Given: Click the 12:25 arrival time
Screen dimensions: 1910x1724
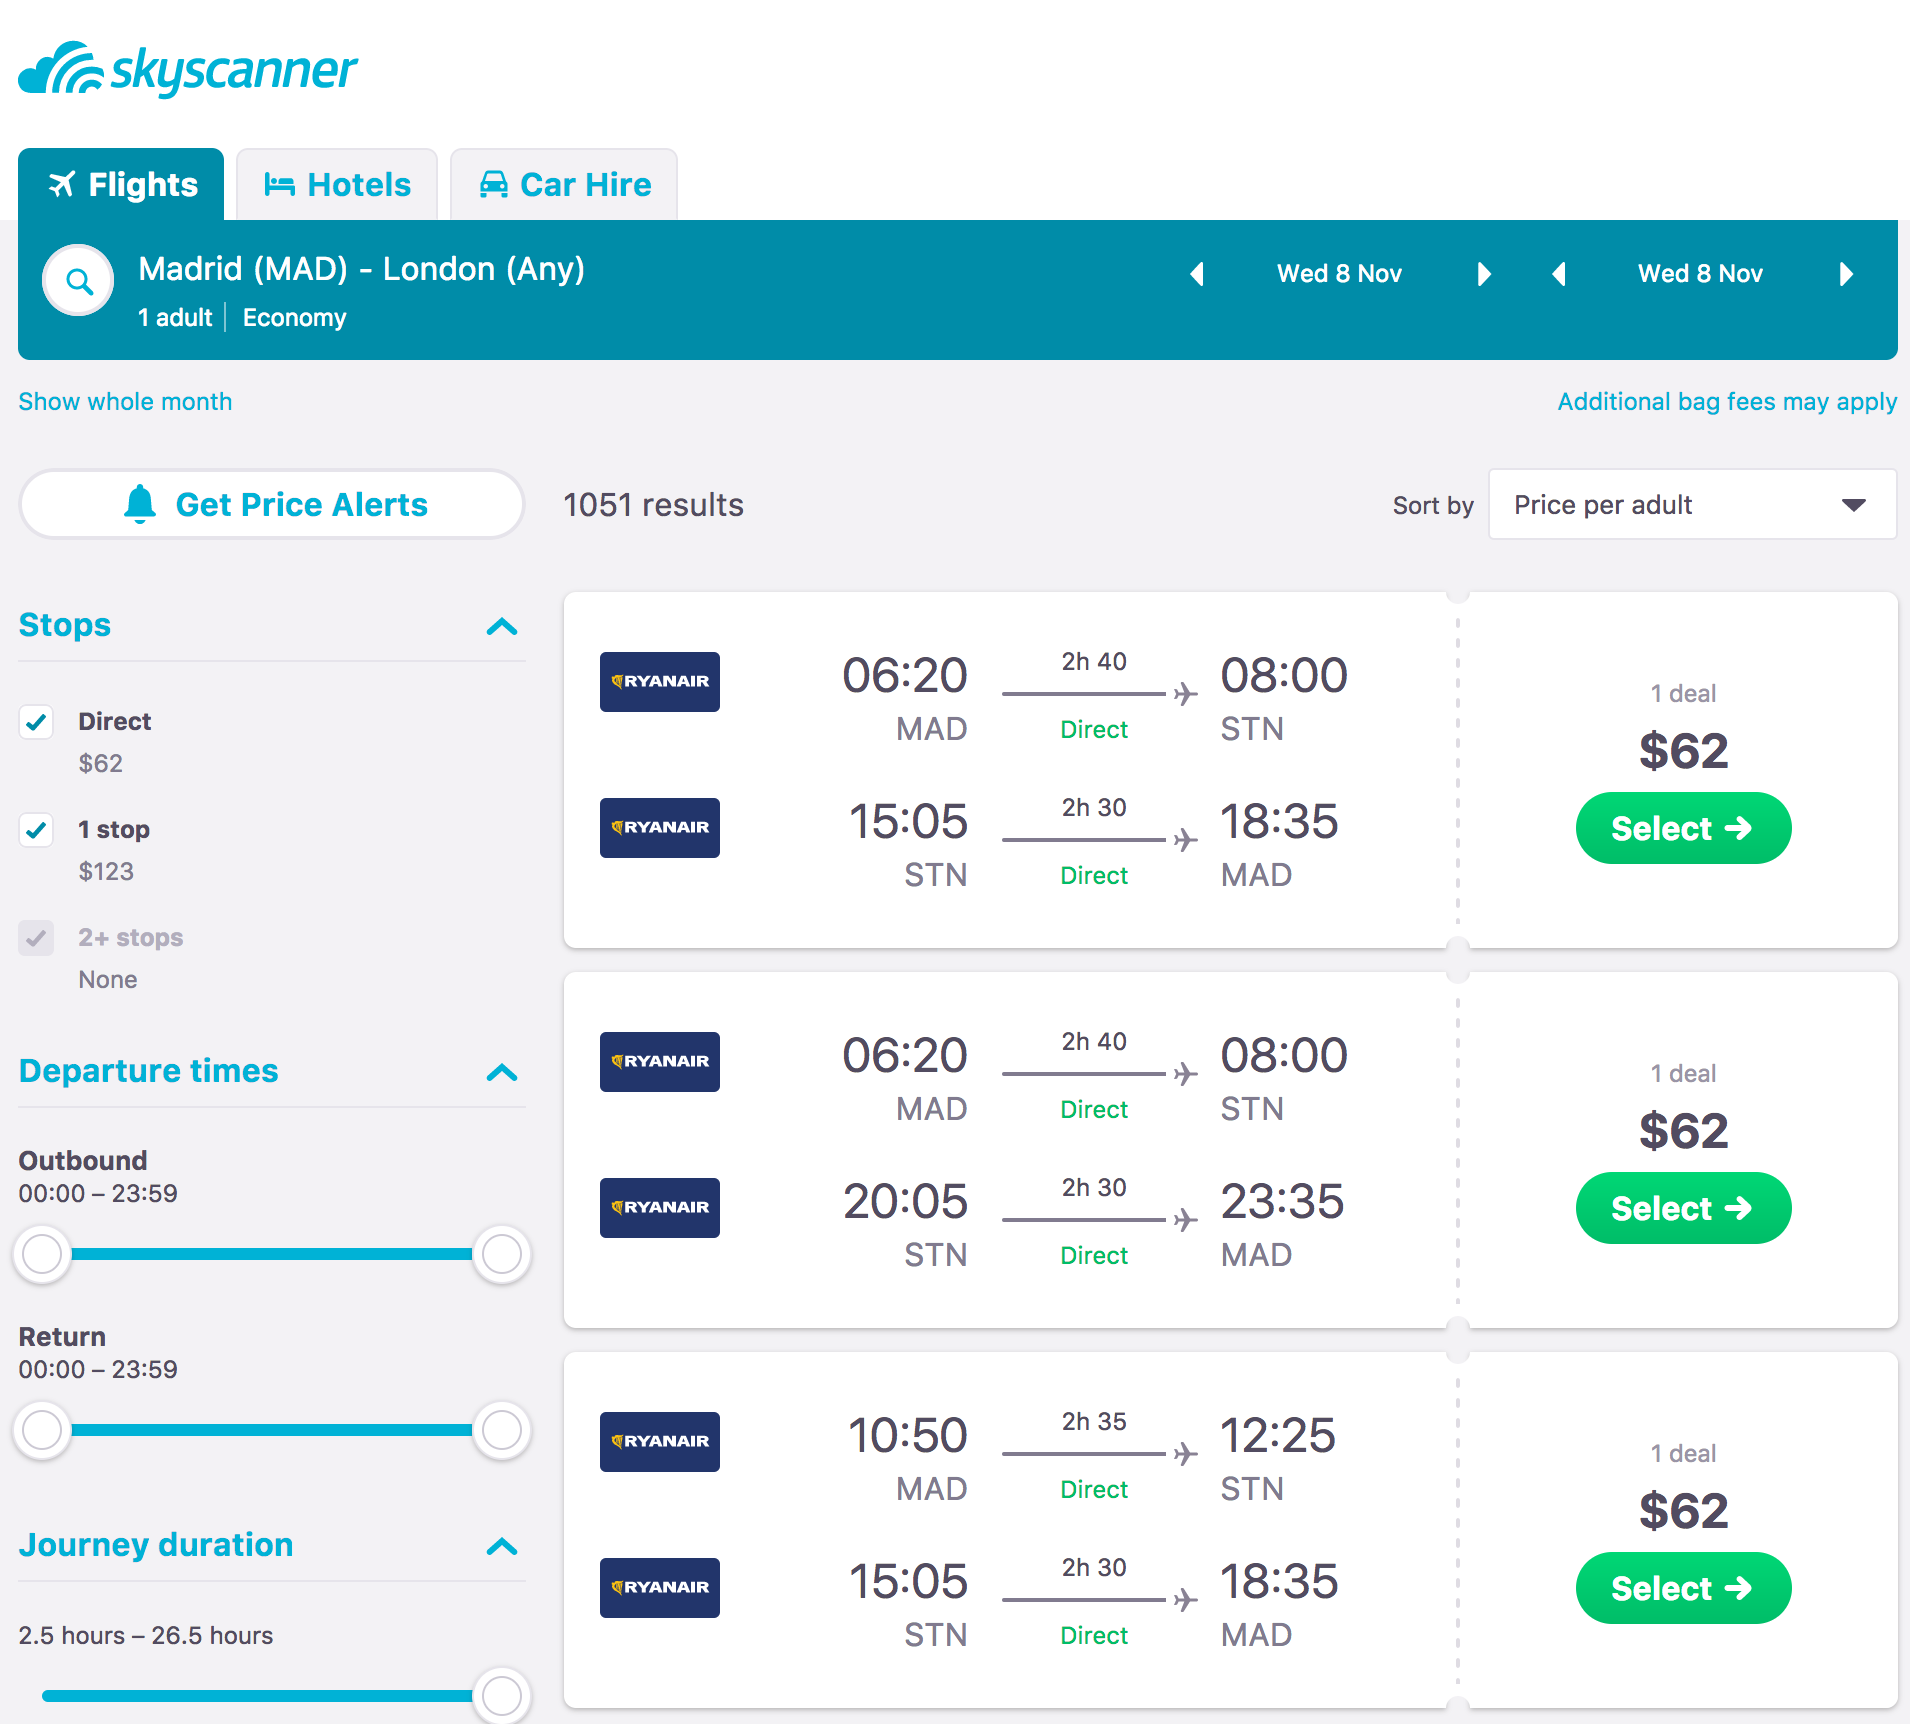Looking at the screenshot, I should pyautogui.click(x=1278, y=1435).
